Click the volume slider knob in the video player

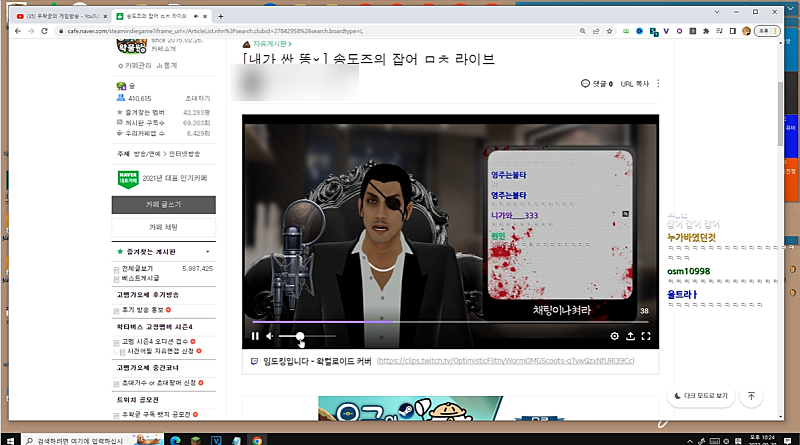coord(300,336)
